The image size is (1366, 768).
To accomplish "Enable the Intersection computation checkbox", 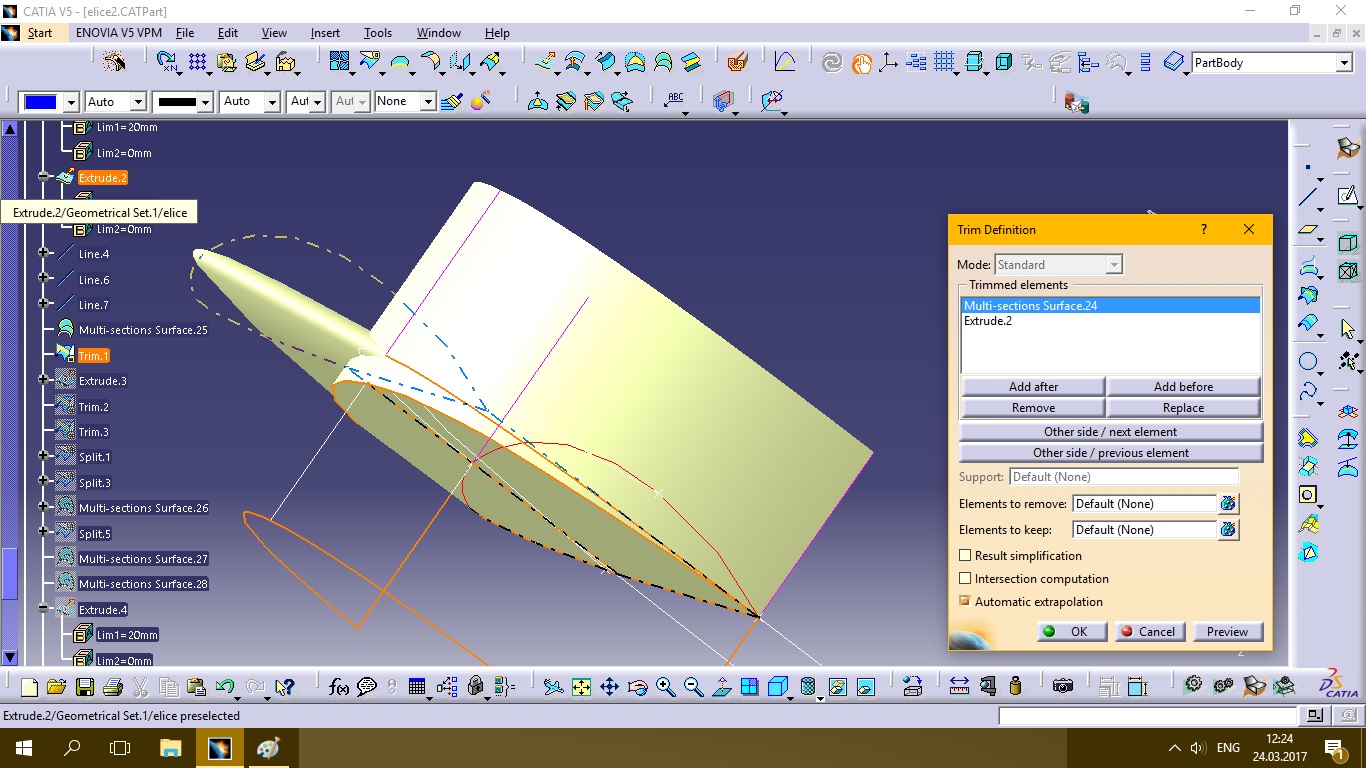I will (x=965, y=578).
